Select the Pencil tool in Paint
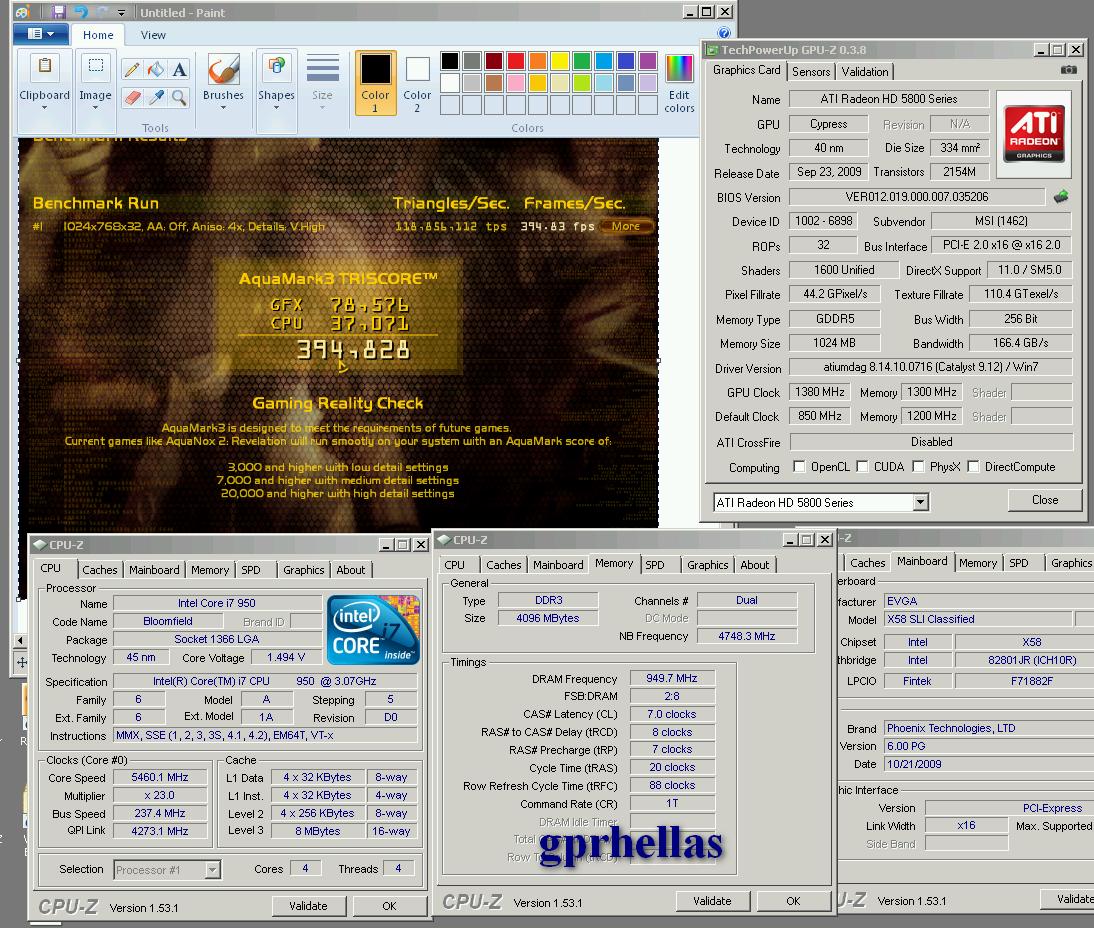 [132, 69]
